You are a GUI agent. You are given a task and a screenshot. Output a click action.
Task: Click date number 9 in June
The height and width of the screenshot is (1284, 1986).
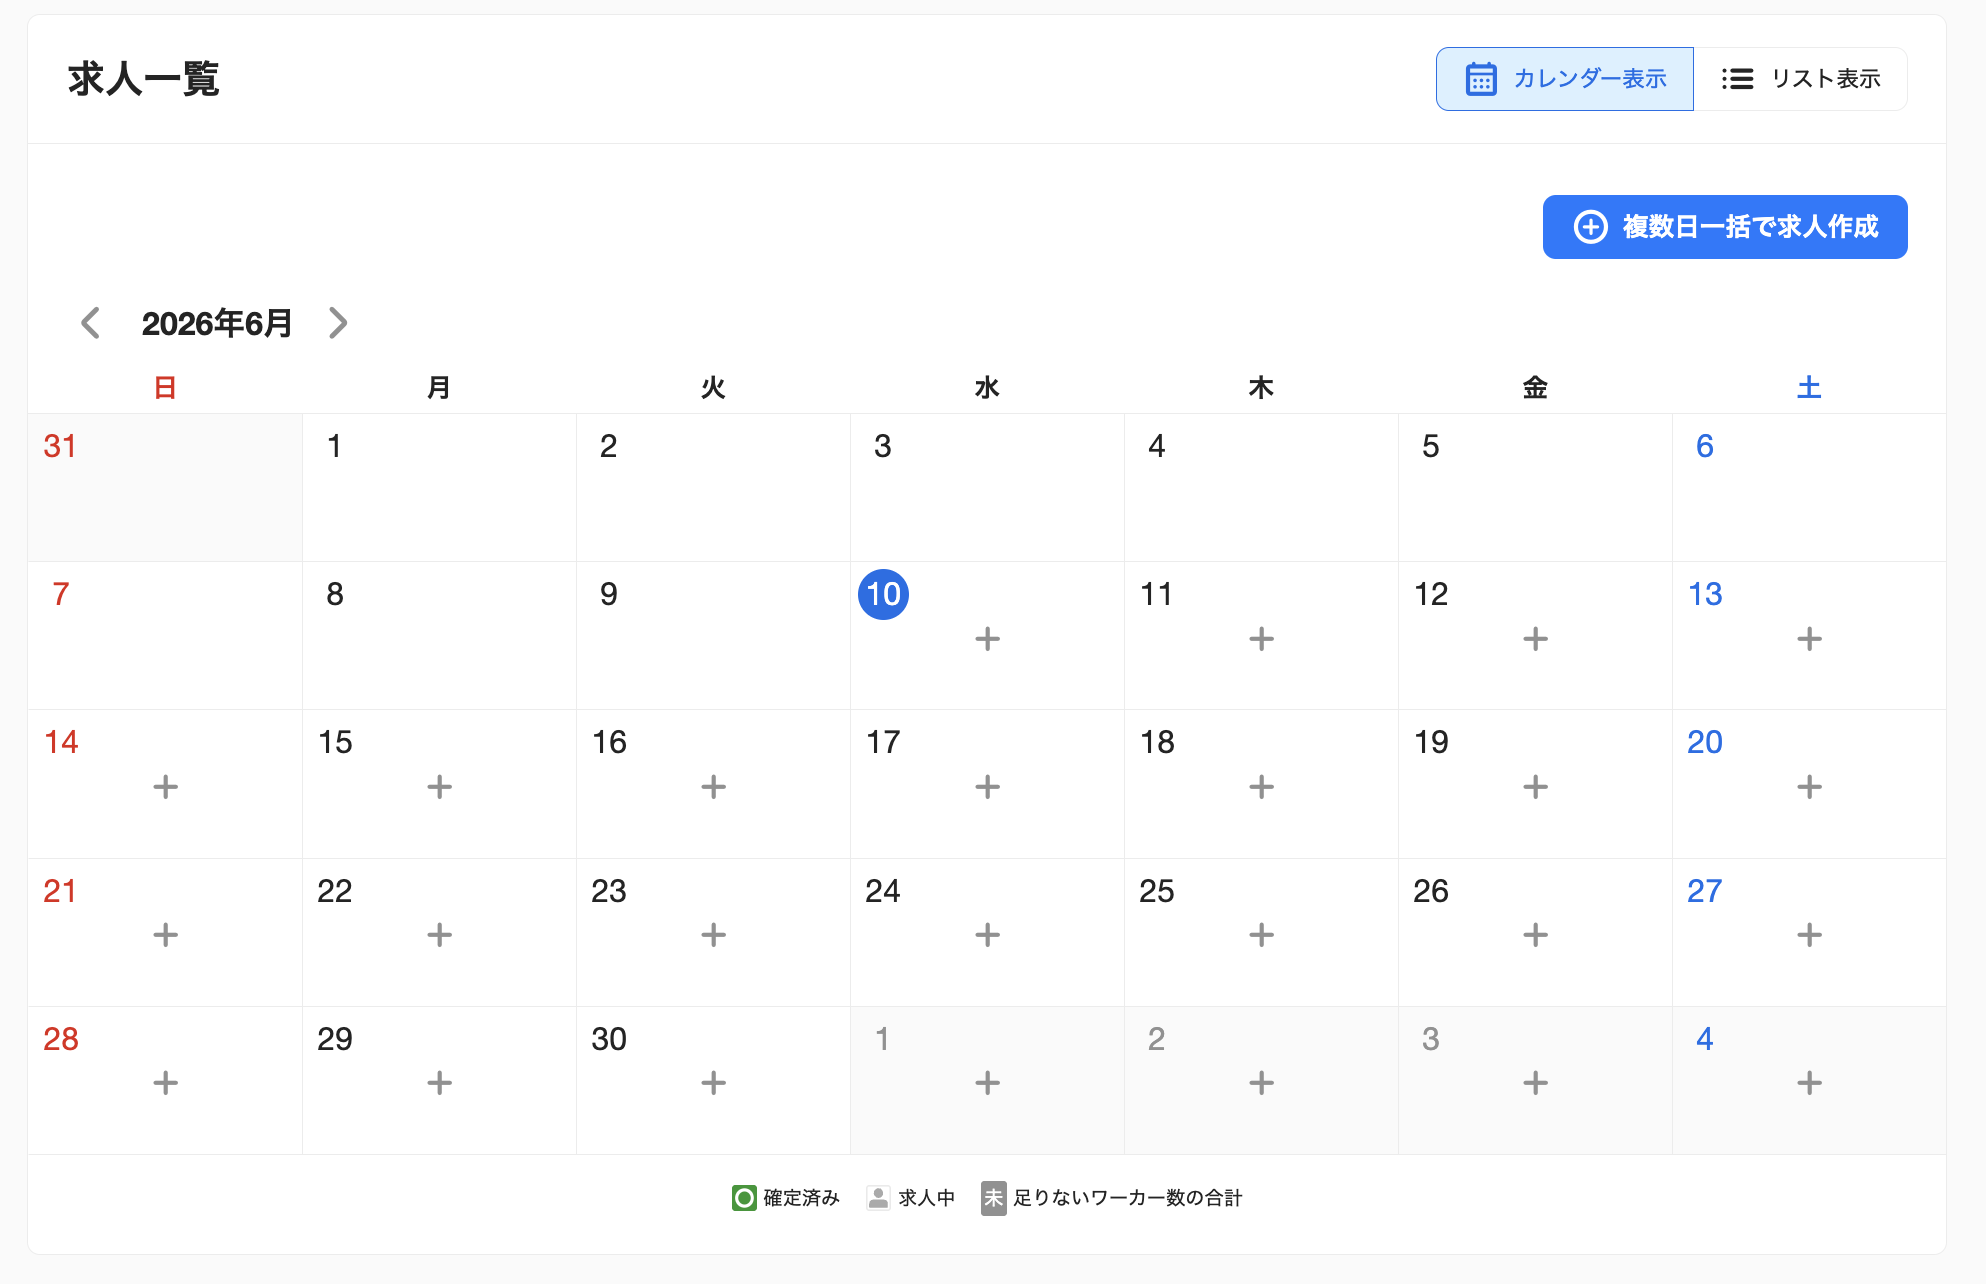[x=608, y=594]
